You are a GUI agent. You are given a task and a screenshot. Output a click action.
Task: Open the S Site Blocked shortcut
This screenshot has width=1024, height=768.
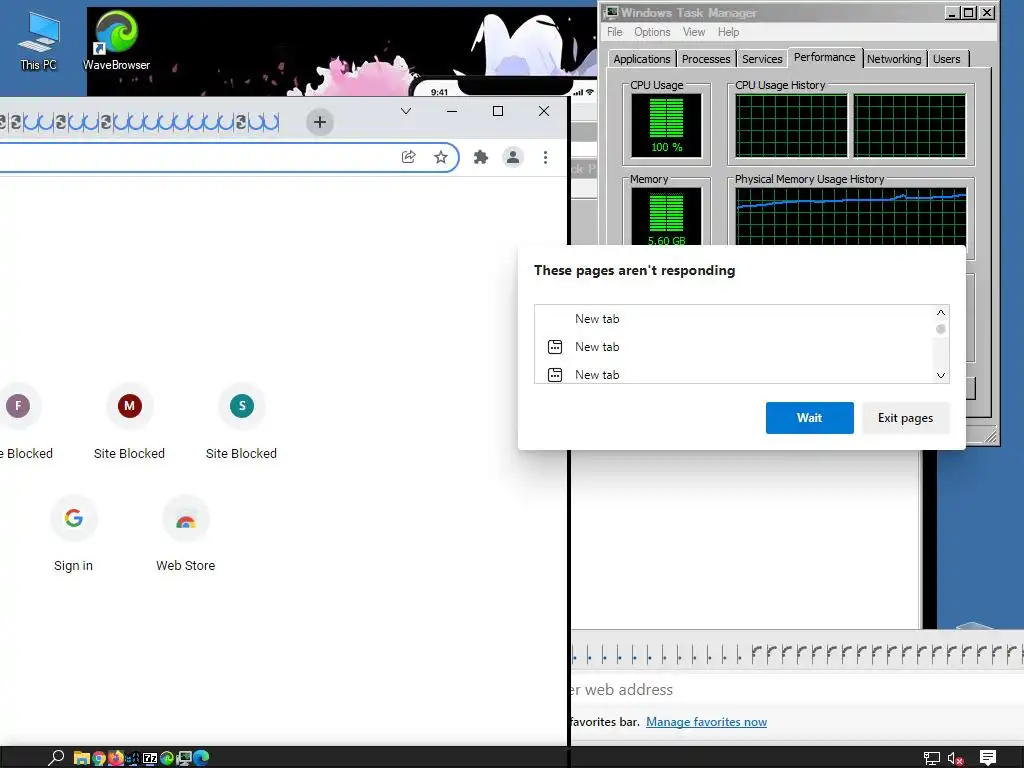241,422
